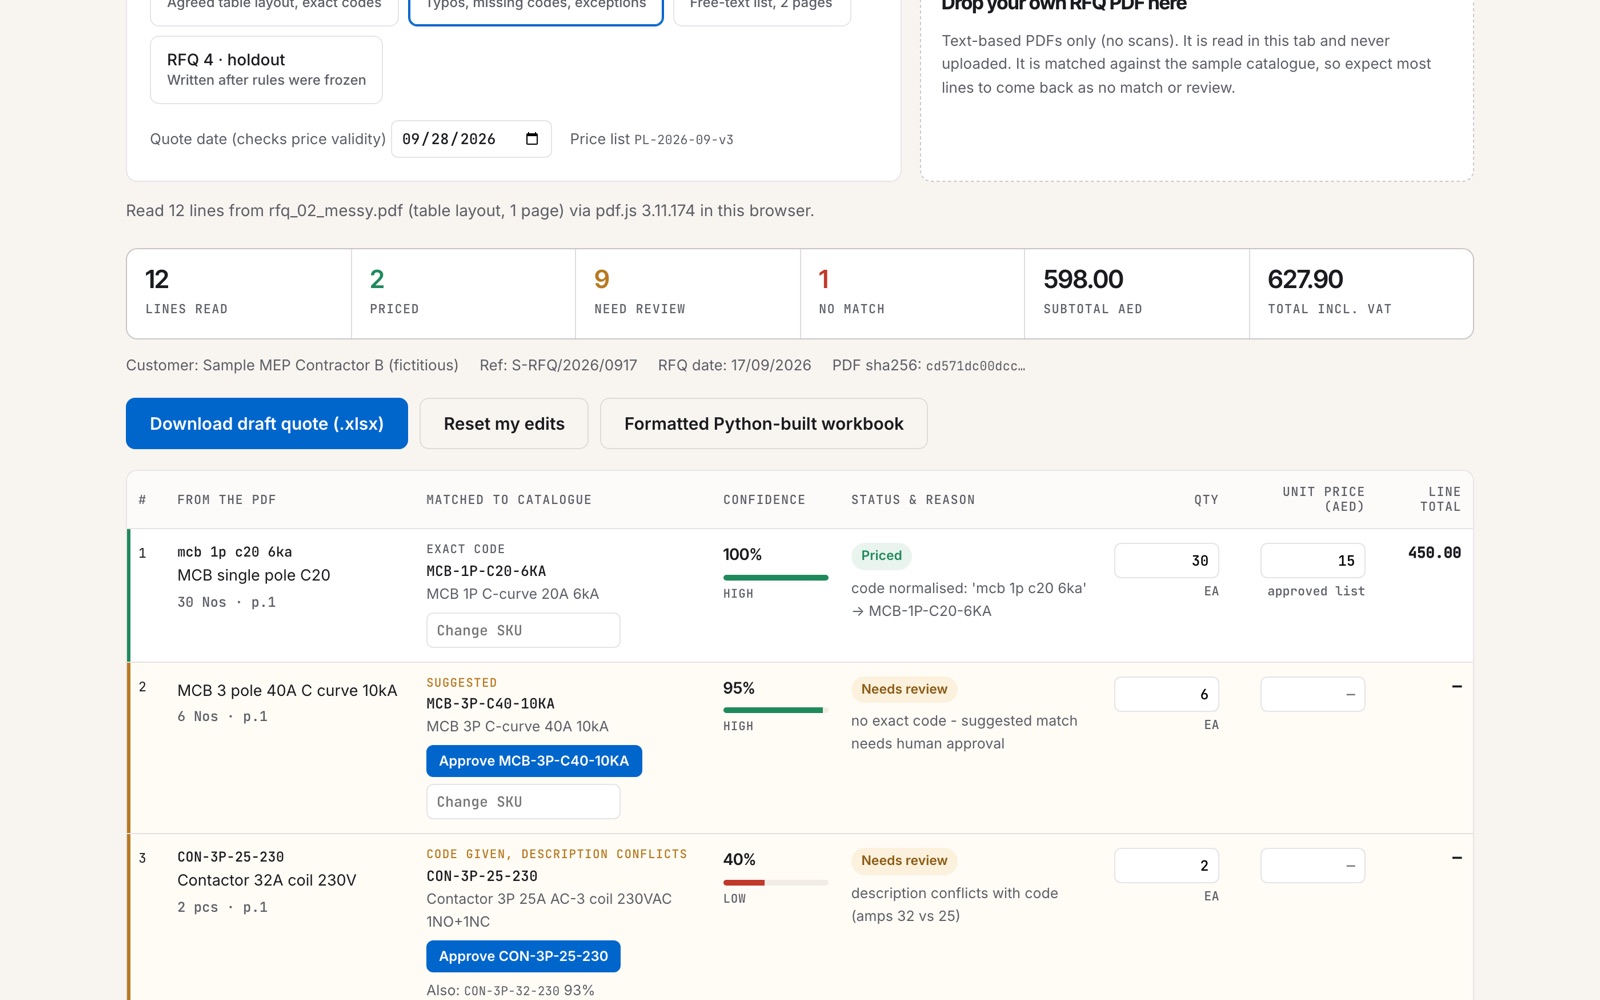Image resolution: width=1600 pixels, height=1000 pixels.
Task: Click the '2 PRICED' summary tile
Action: coord(464,293)
